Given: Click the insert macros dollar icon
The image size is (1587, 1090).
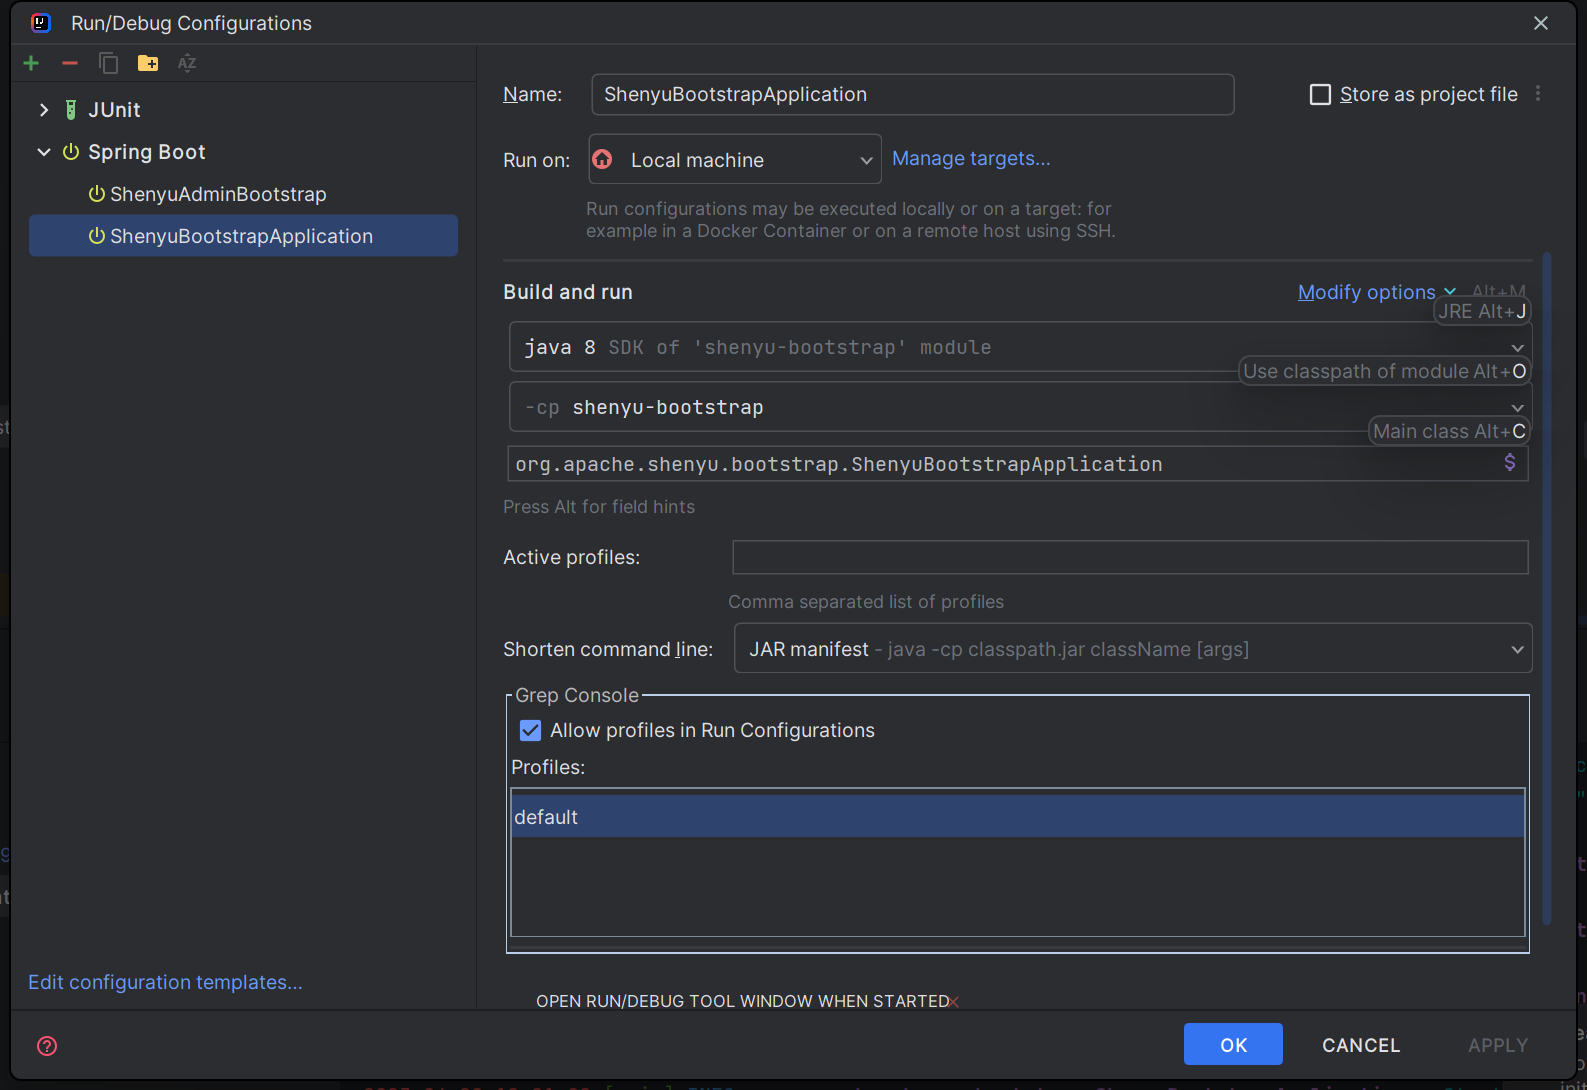Looking at the screenshot, I should [x=1509, y=462].
